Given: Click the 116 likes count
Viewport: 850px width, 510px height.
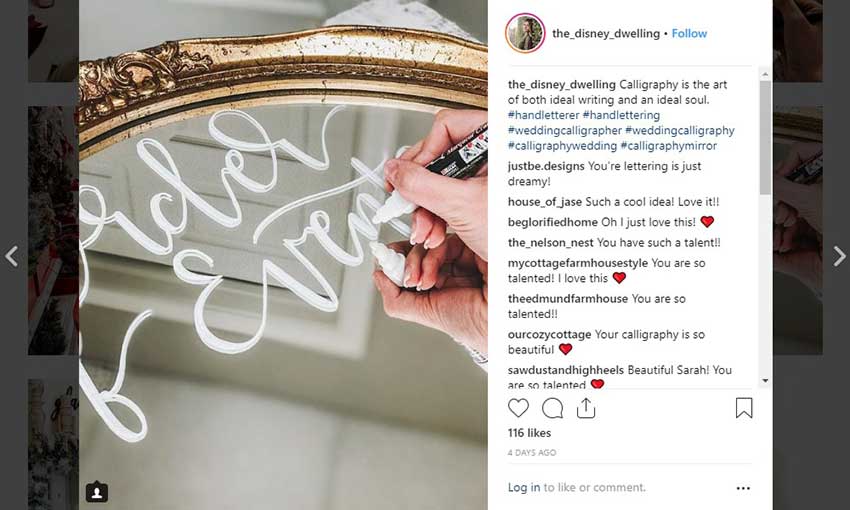Looking at the screenshot, I should point(529,432).
